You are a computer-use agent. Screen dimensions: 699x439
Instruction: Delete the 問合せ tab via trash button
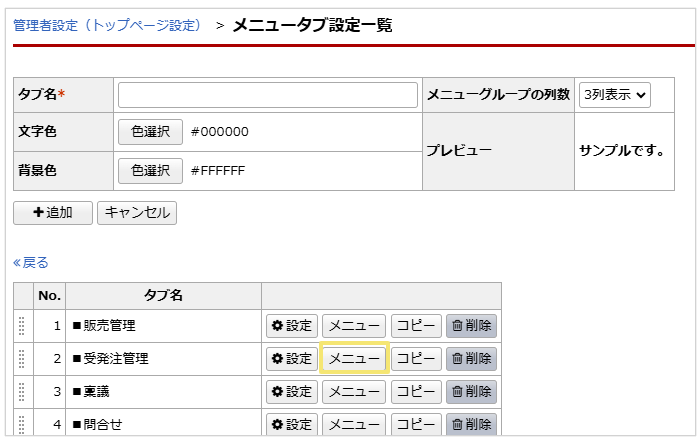(471, 424)
